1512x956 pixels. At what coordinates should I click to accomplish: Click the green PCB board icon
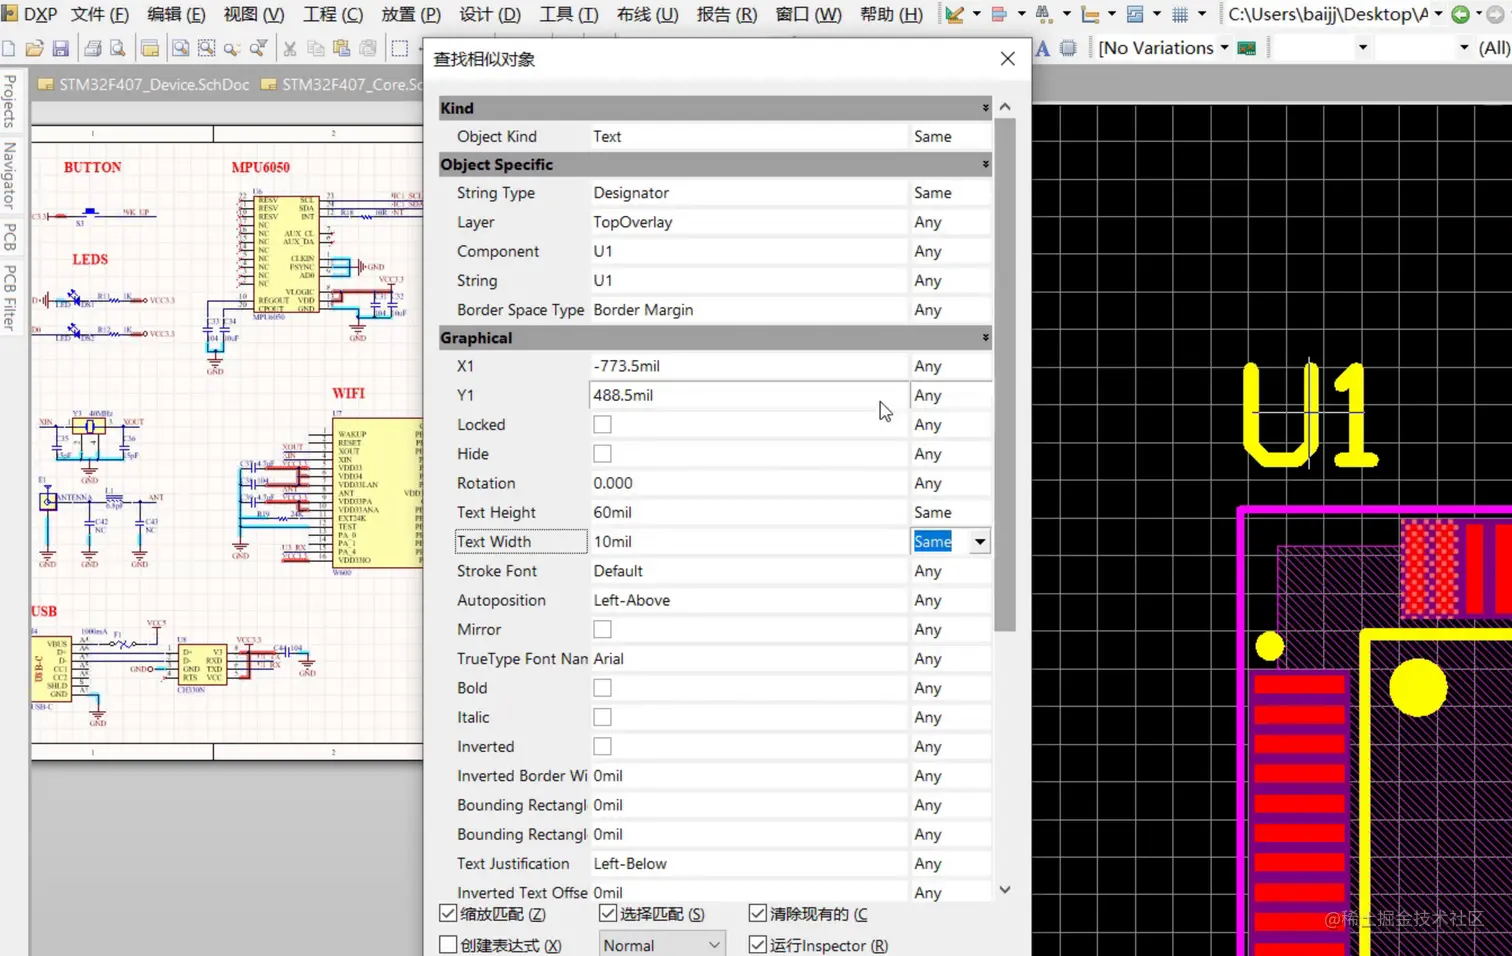pyautogui.click(x=1246, y=48)
